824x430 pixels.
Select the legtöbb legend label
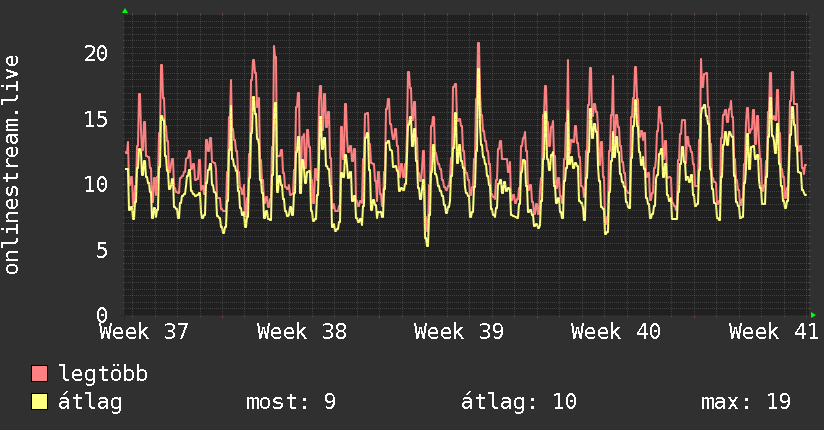click(x=103, y=374)
